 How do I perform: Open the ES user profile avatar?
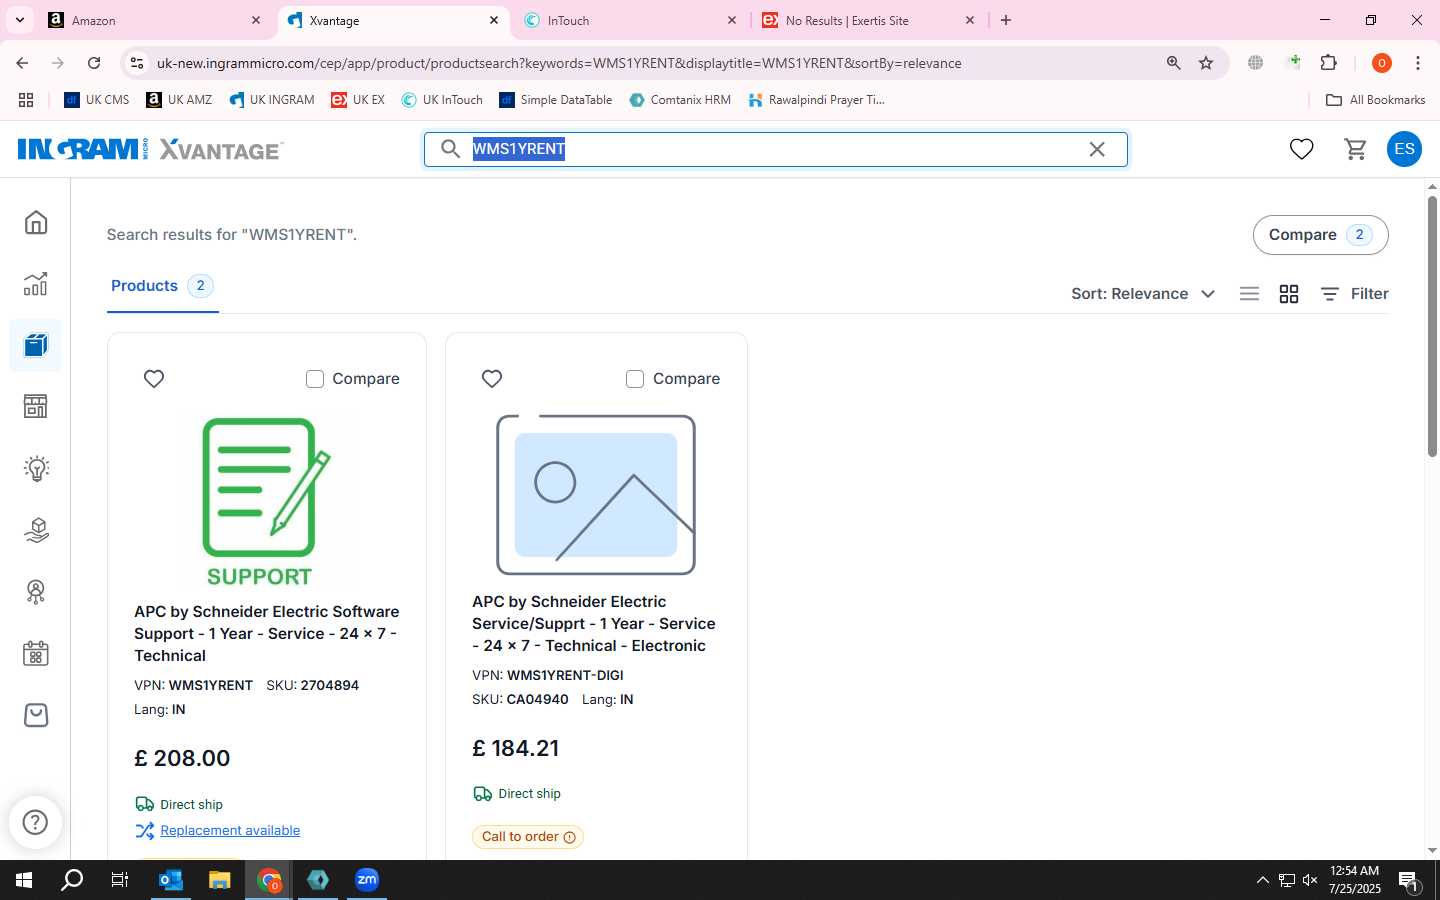1404,149
